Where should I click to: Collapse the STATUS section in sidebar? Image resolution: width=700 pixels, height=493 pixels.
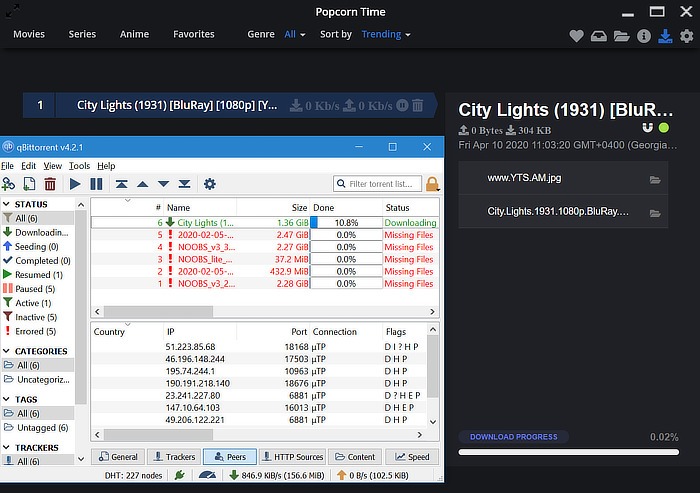(8, 204)
